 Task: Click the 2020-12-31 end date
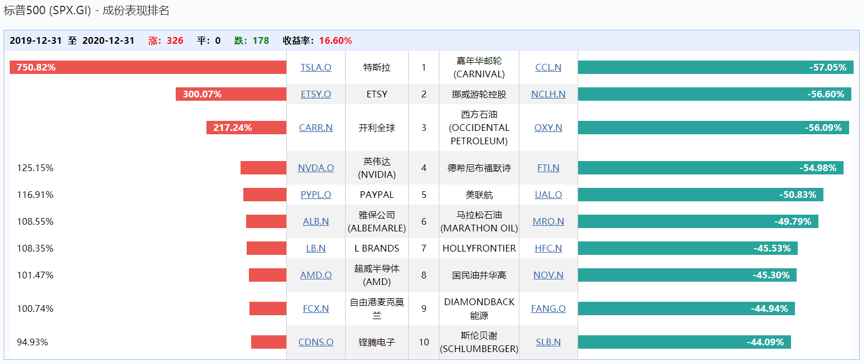click(x=108, y=40)
